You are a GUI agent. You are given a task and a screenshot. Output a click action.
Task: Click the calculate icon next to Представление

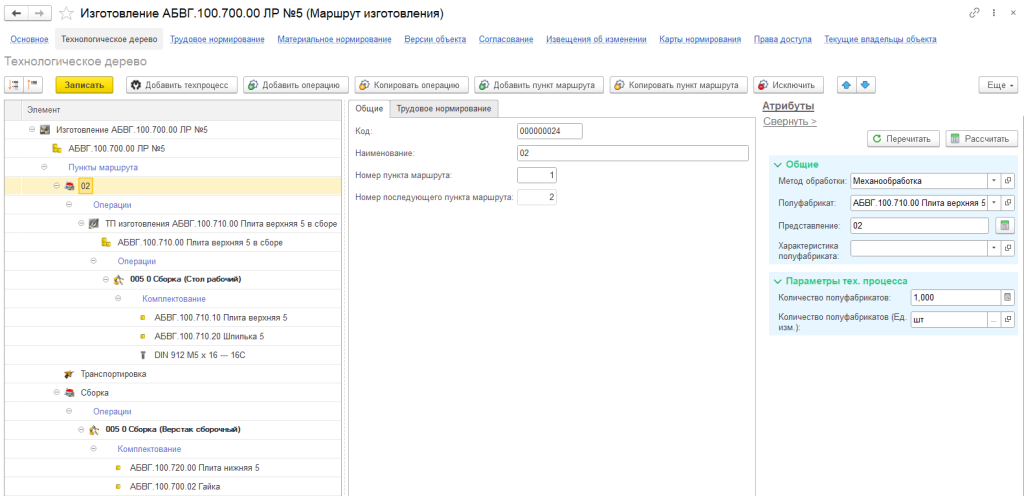tap(1006, 225)
